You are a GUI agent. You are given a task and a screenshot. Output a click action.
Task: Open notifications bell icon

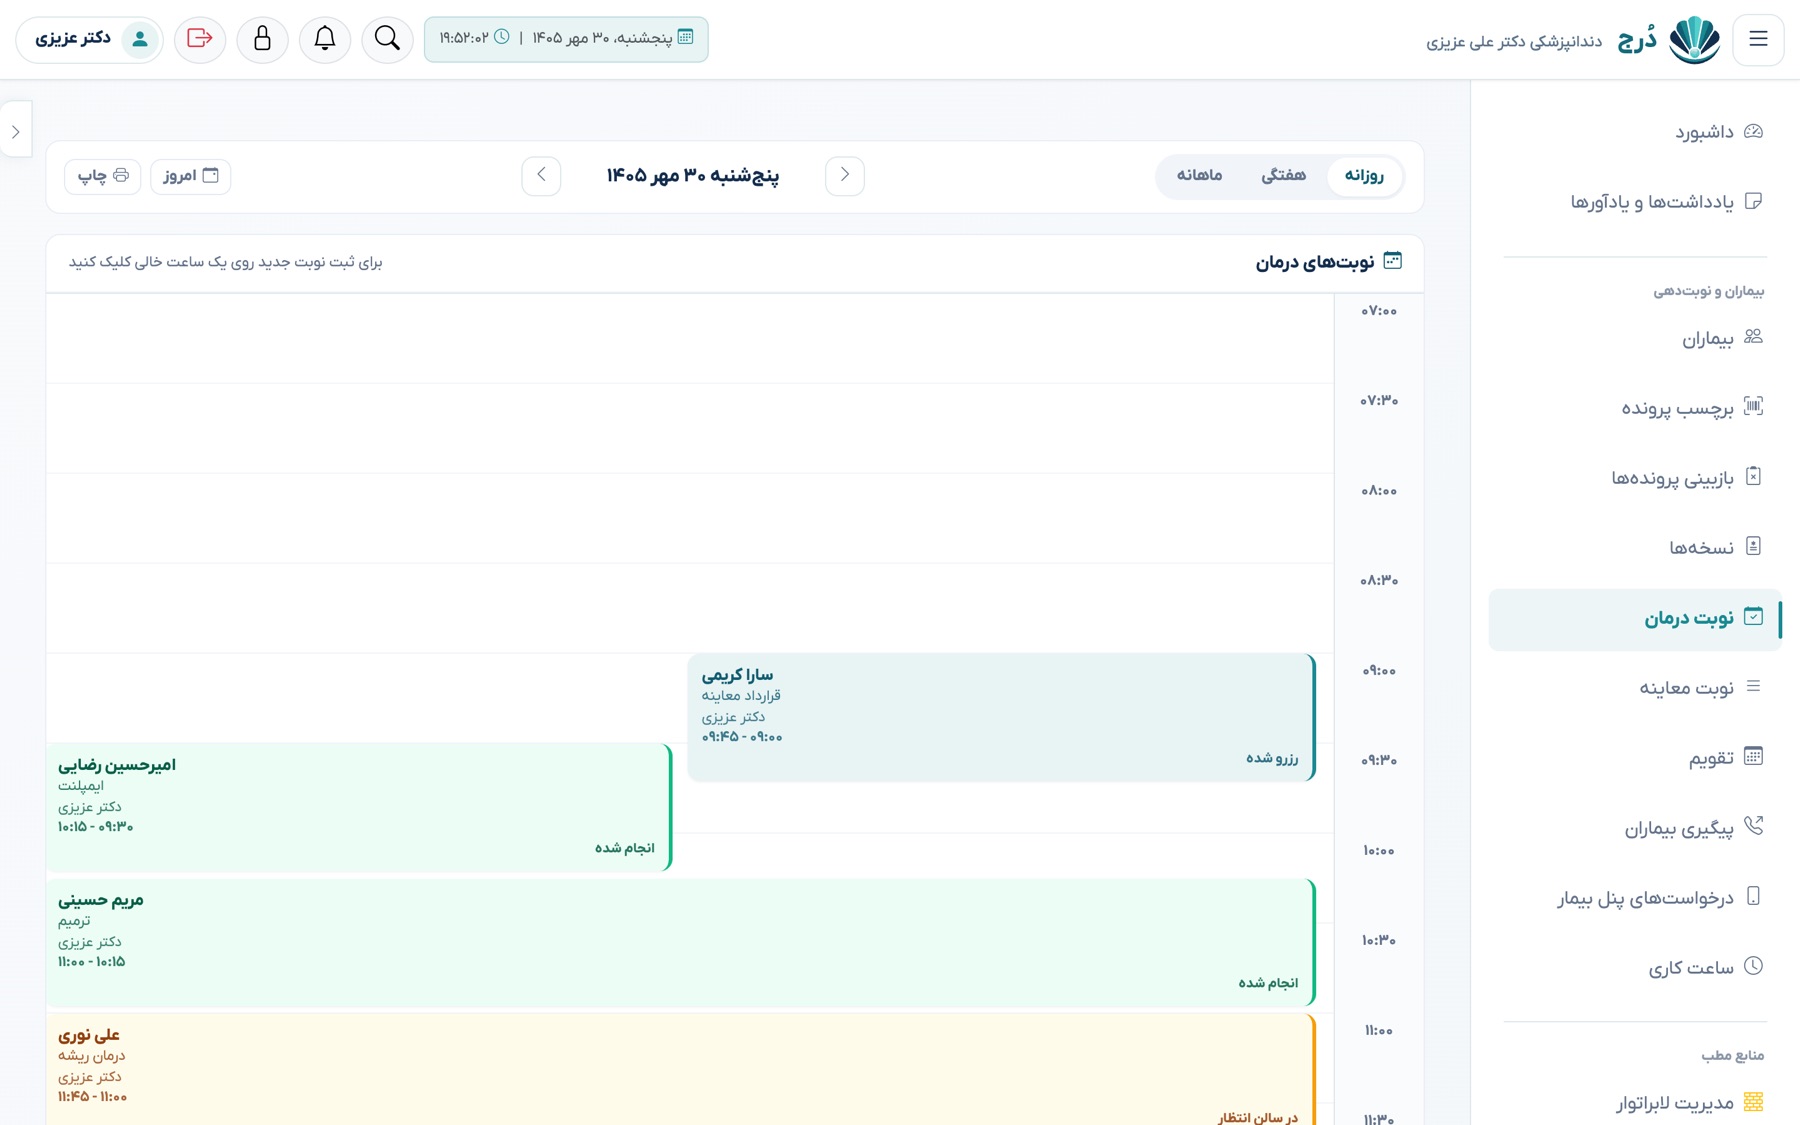pyautogui.click(x=325, y=39)
